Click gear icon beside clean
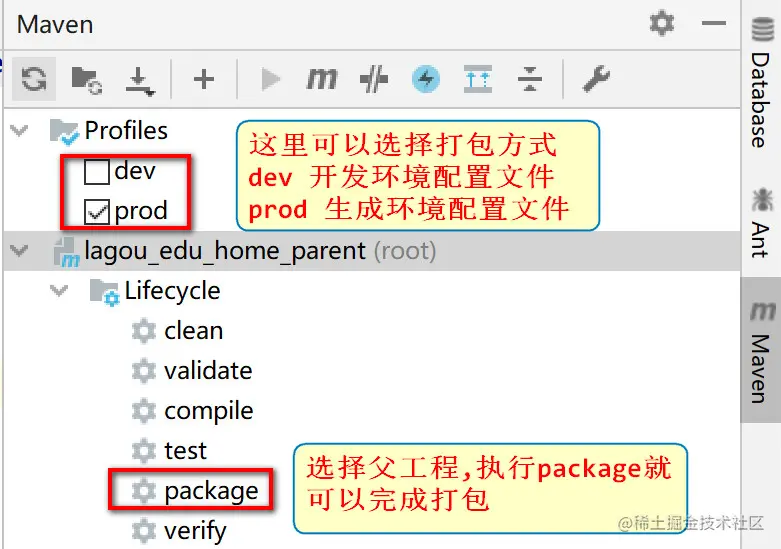This screenshot has height=549, width=781. tap(144, 331)
